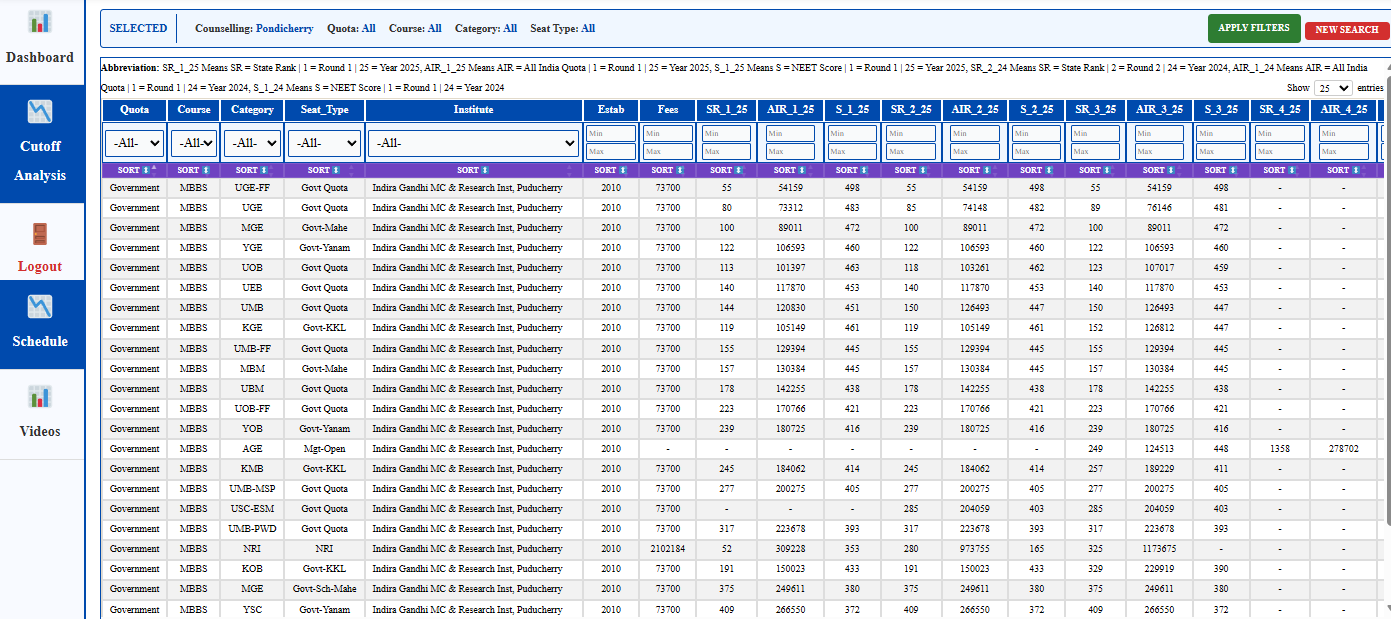Open the Institute filter dropdown

[473, 143]
